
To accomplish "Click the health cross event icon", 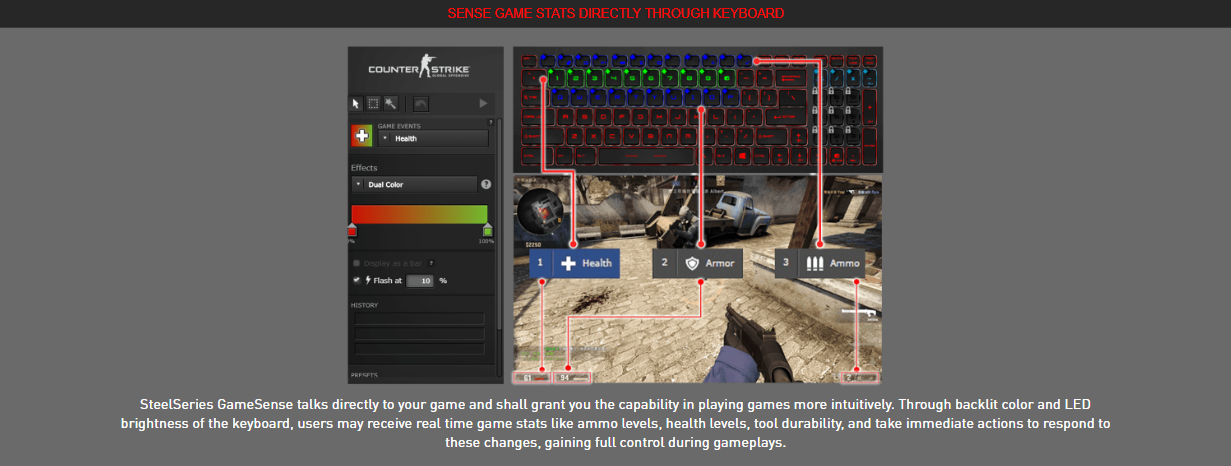I will (362, 136).
